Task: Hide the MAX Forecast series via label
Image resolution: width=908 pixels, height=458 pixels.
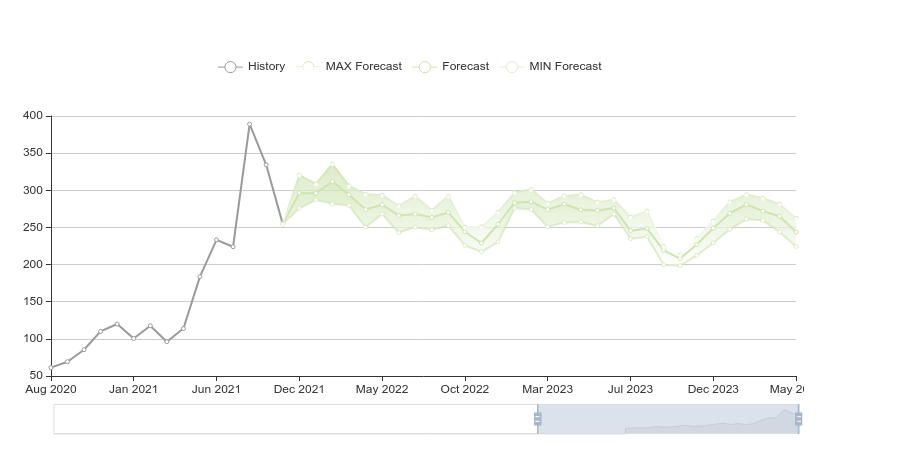Action: coord(363,67)
